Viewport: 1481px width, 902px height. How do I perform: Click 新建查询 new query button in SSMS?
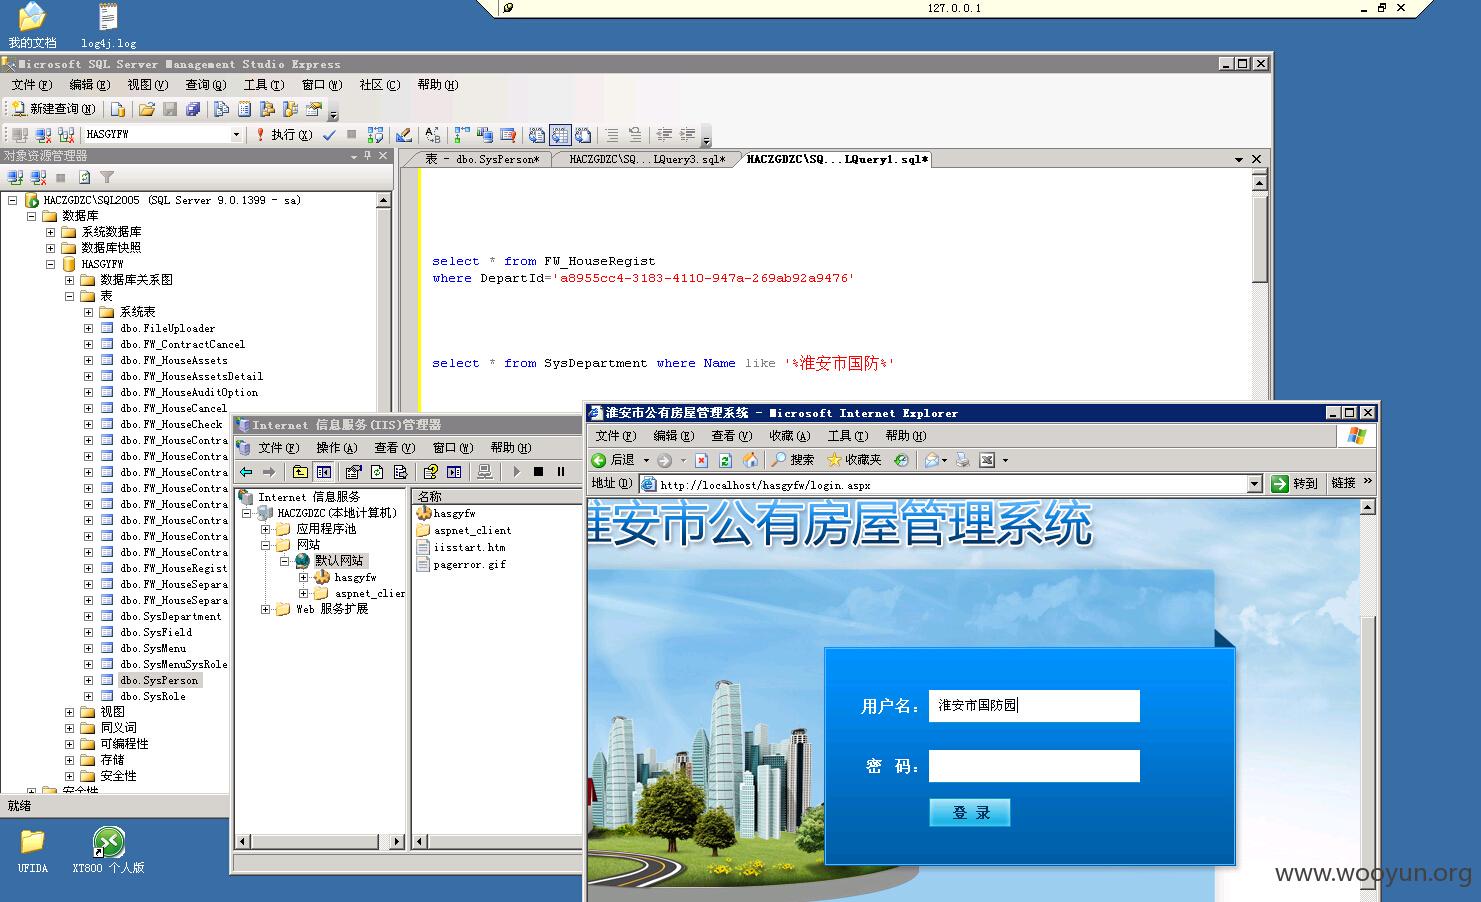[54, 109]
